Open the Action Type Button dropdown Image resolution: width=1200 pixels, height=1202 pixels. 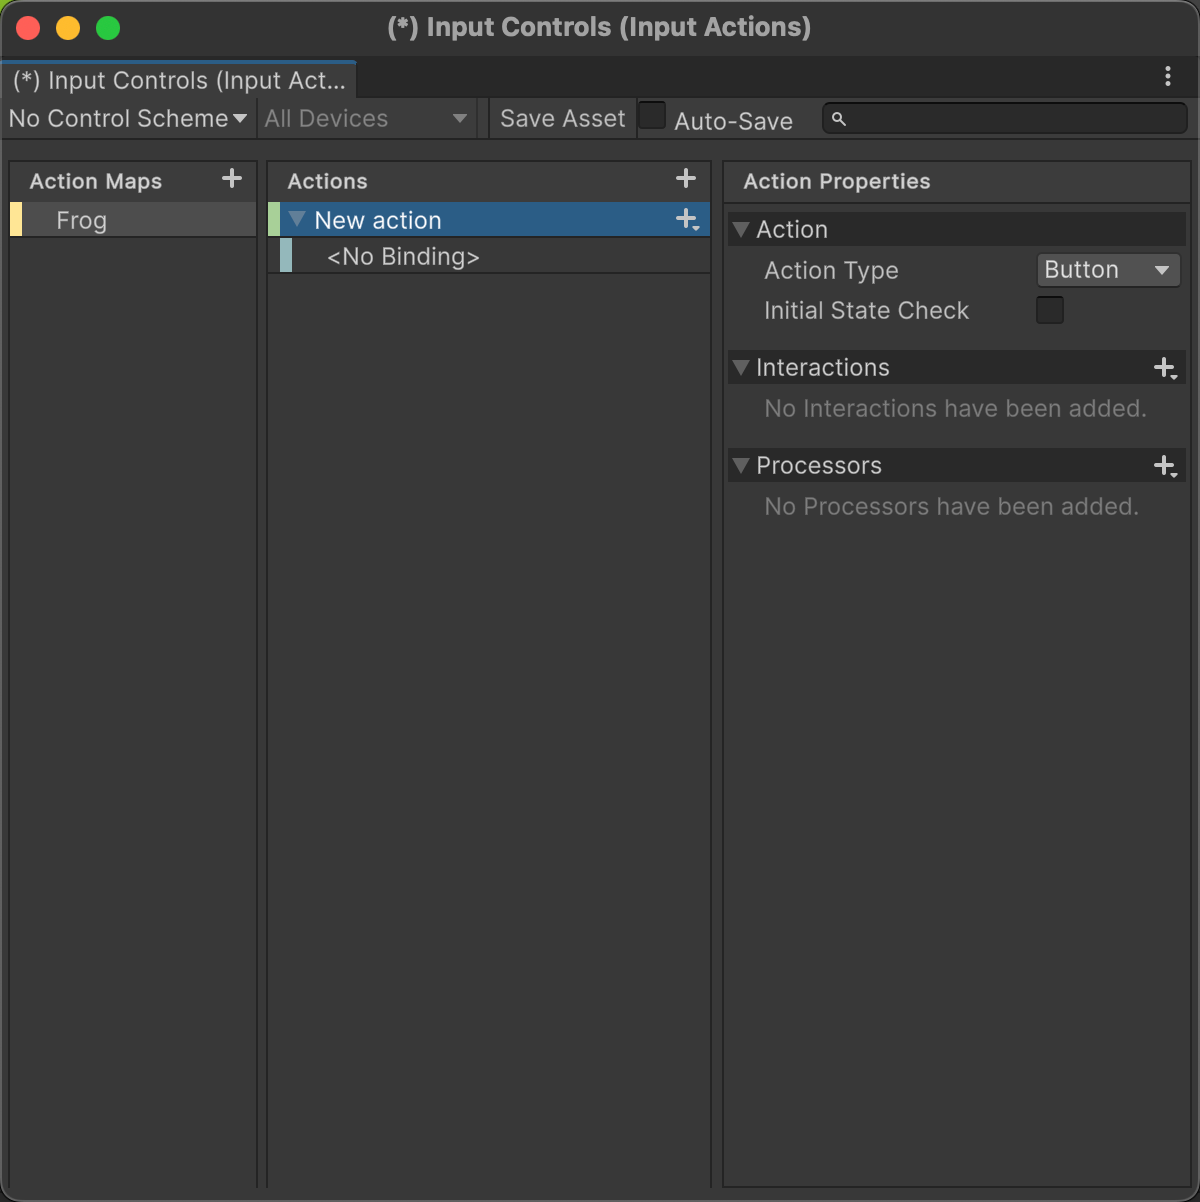click(1108, 270)
